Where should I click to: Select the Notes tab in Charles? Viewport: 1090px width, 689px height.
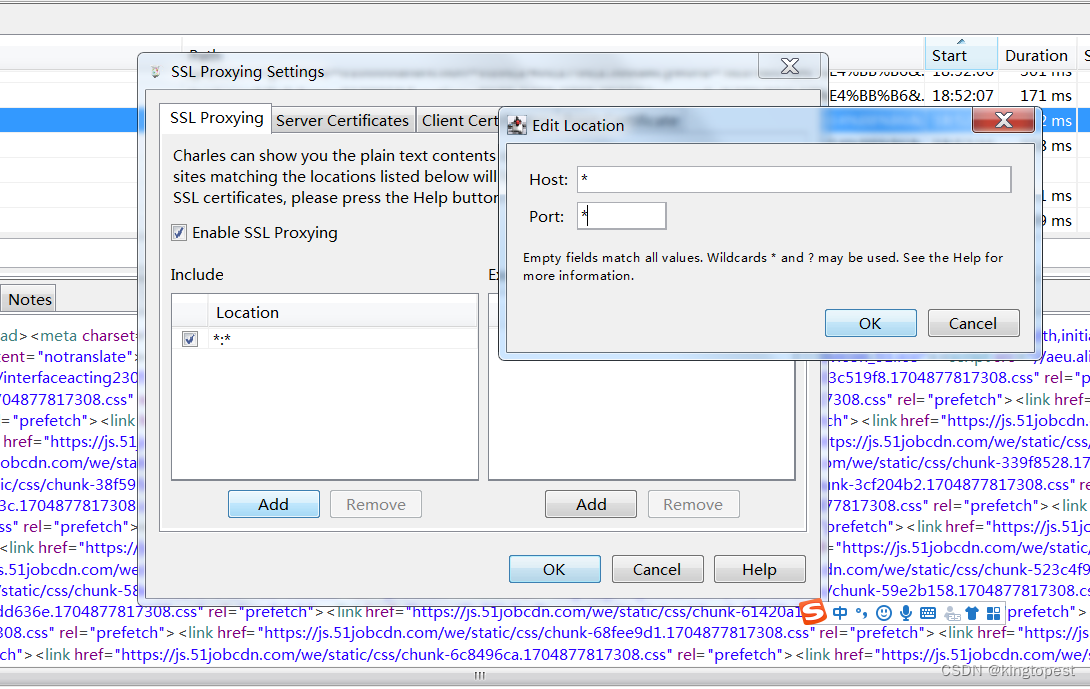click(x=29, y=300)
